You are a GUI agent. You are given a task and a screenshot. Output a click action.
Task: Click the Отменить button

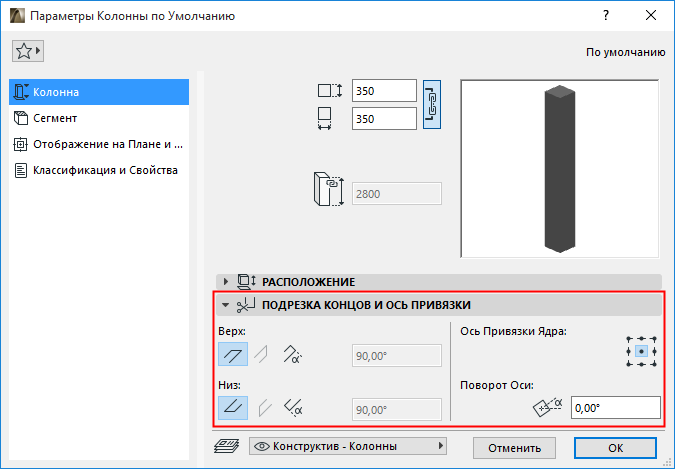(514, 448)
